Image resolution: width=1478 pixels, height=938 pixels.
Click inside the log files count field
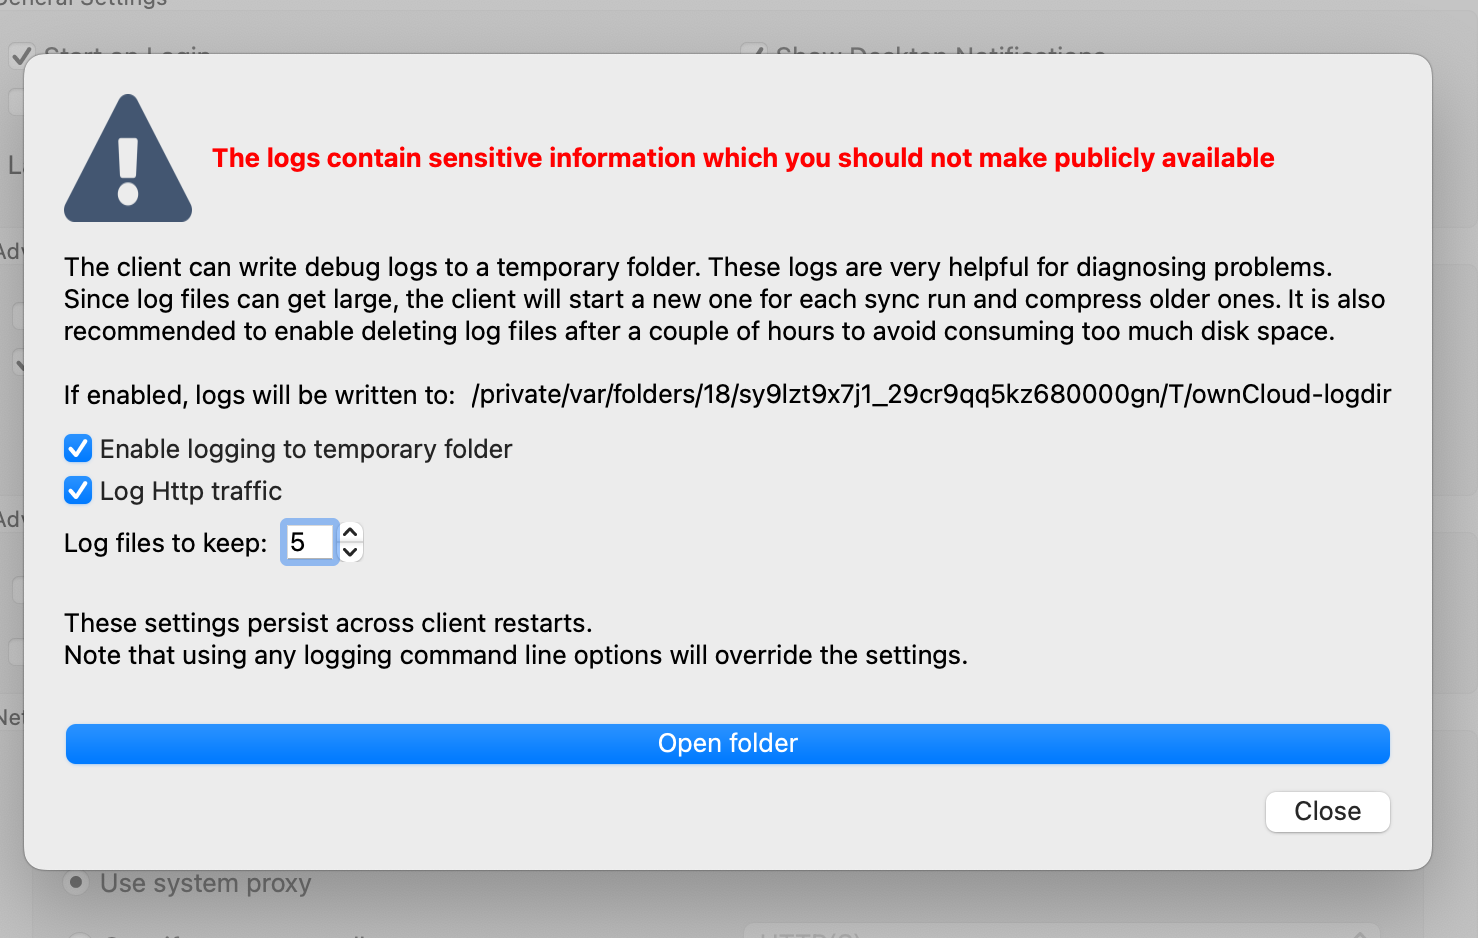pyautogui.click(x=309, y=541)
